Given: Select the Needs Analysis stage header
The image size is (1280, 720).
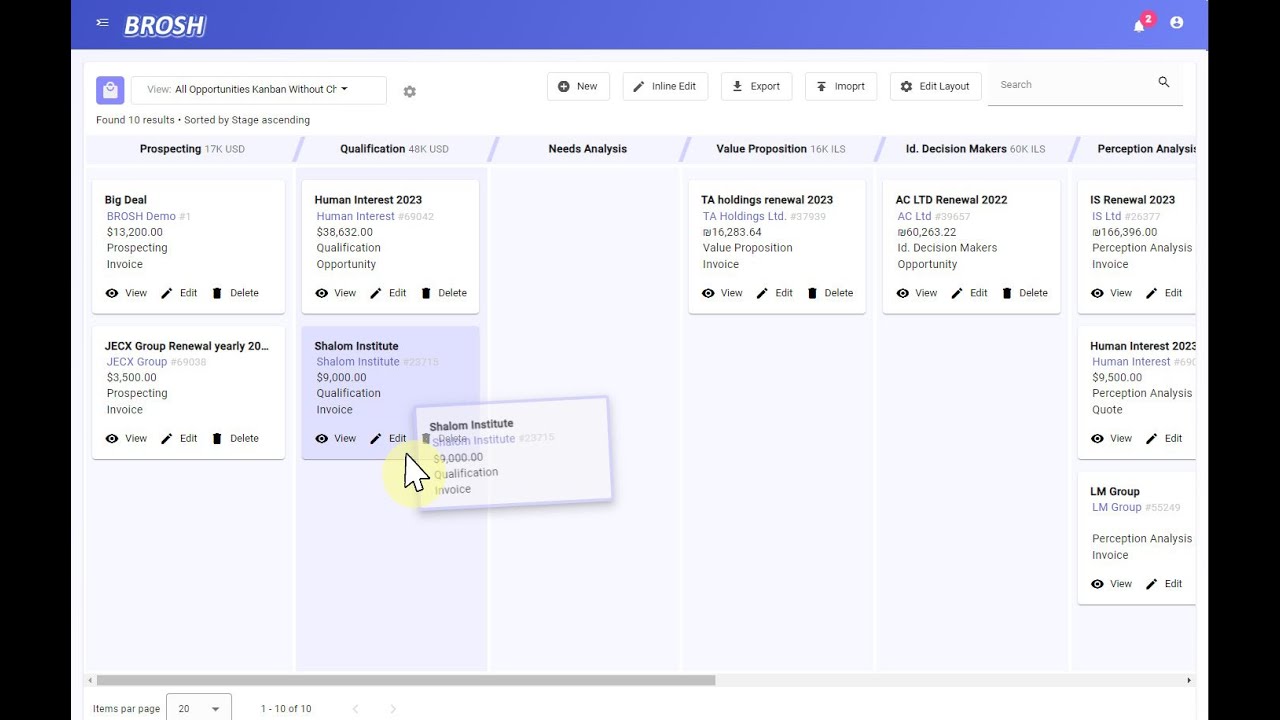Looking at the screenshot, I should pyautogui.click(x=587, y=149).
